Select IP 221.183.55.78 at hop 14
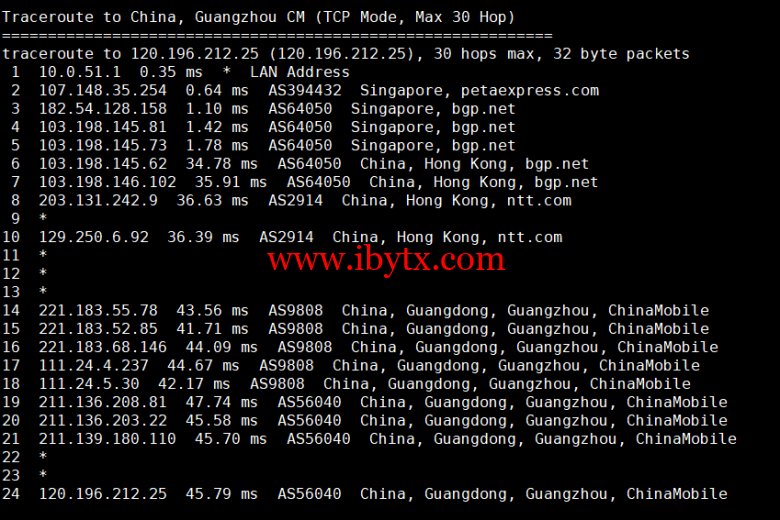780x520 pixels. pyautogui.click(x=98, y=311)
